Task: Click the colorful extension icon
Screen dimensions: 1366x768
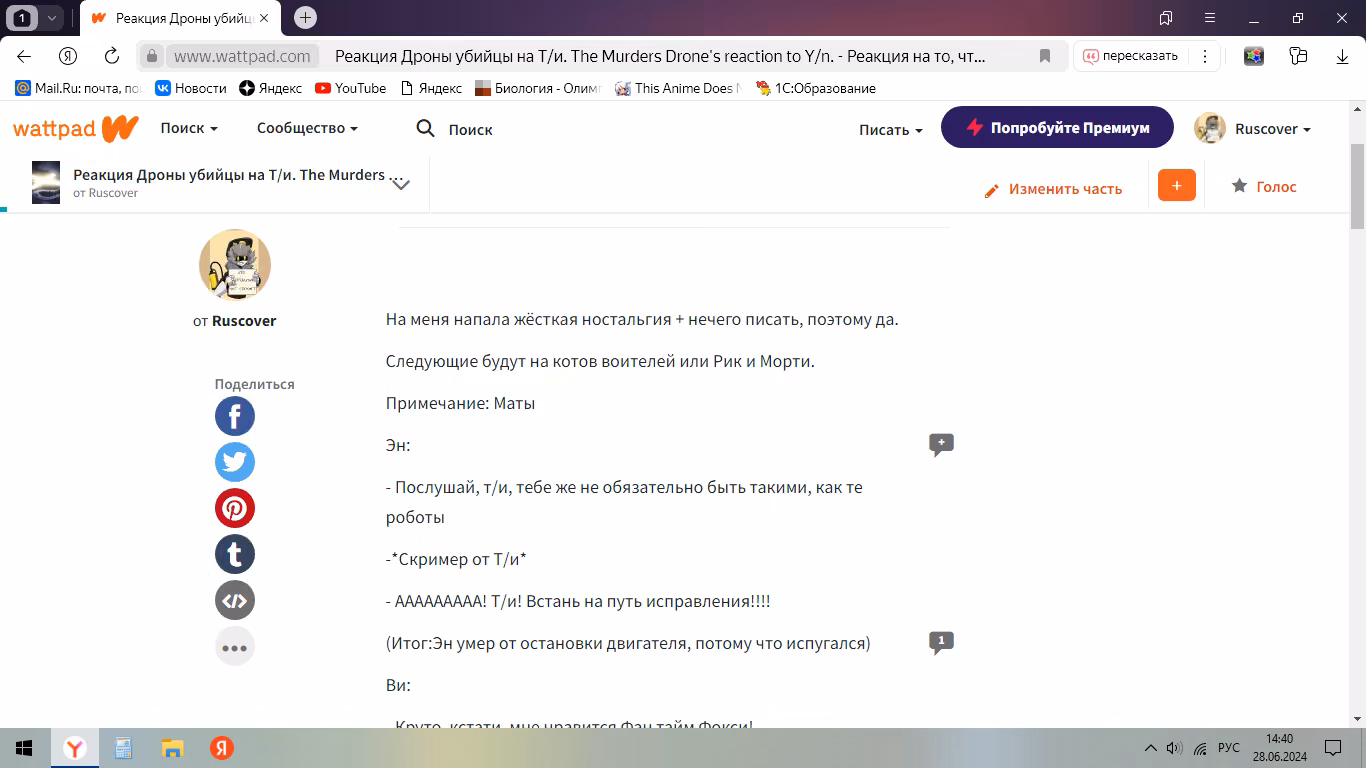Action: coord(1254,56)
